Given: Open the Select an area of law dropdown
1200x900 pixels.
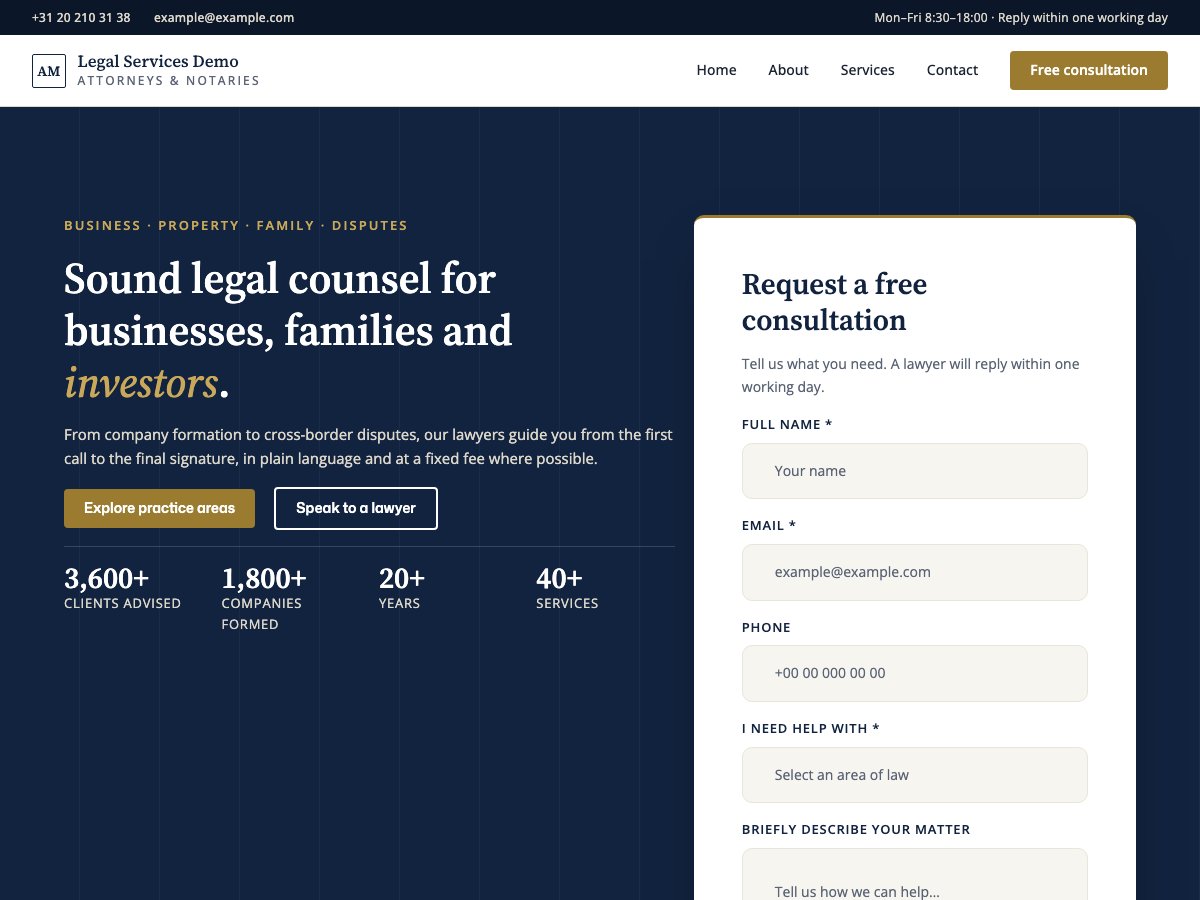Looking at the screenshot, I should point(914,775).
